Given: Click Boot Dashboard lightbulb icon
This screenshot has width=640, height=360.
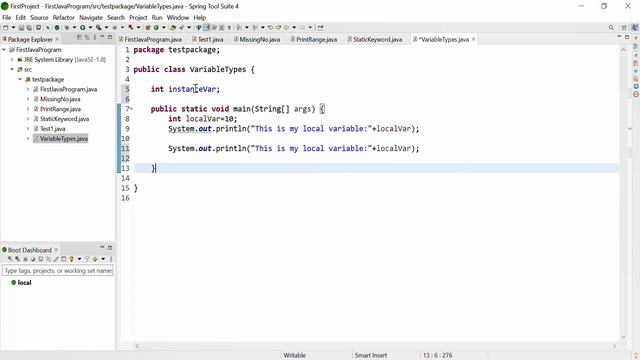Looking at the screenshot, I should click(x=71, y=259).
